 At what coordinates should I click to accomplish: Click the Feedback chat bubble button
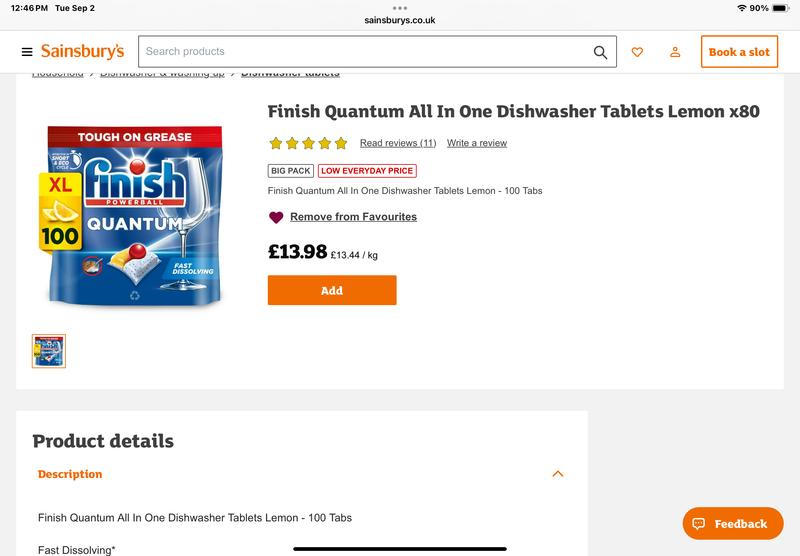click(733, 523)
